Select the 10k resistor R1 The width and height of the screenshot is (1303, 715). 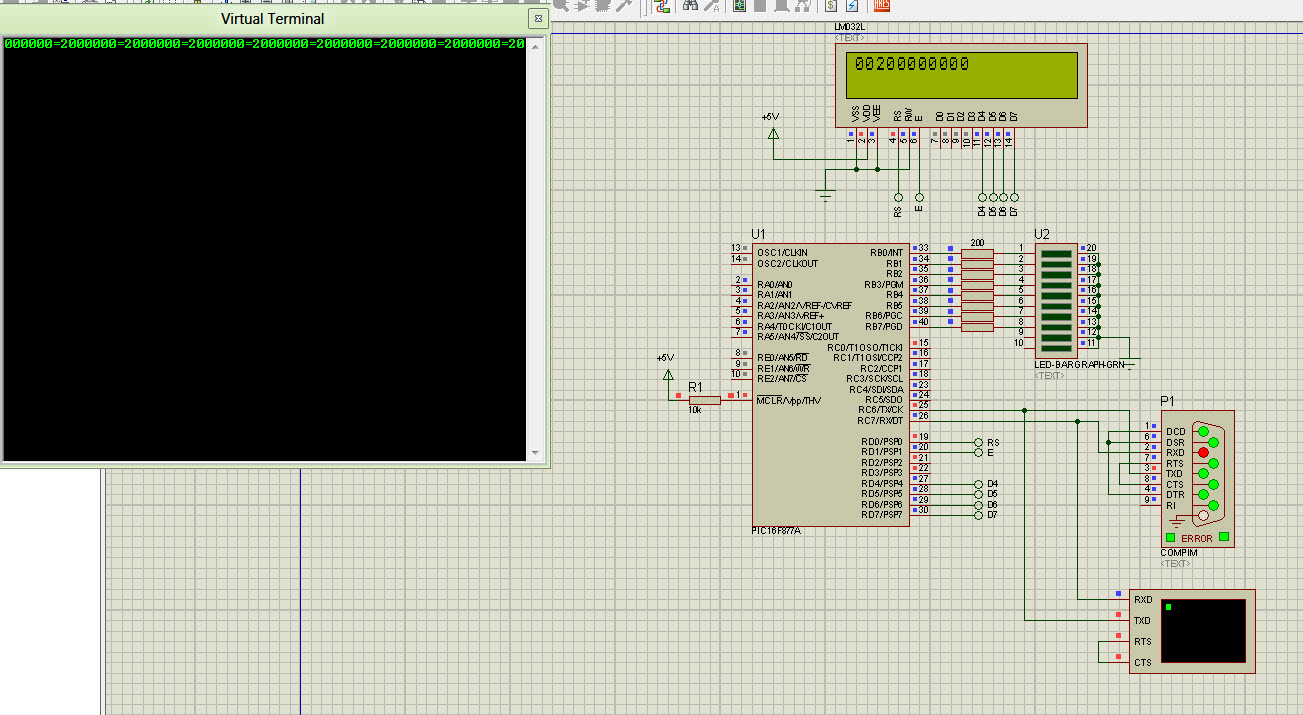(705, 400)
